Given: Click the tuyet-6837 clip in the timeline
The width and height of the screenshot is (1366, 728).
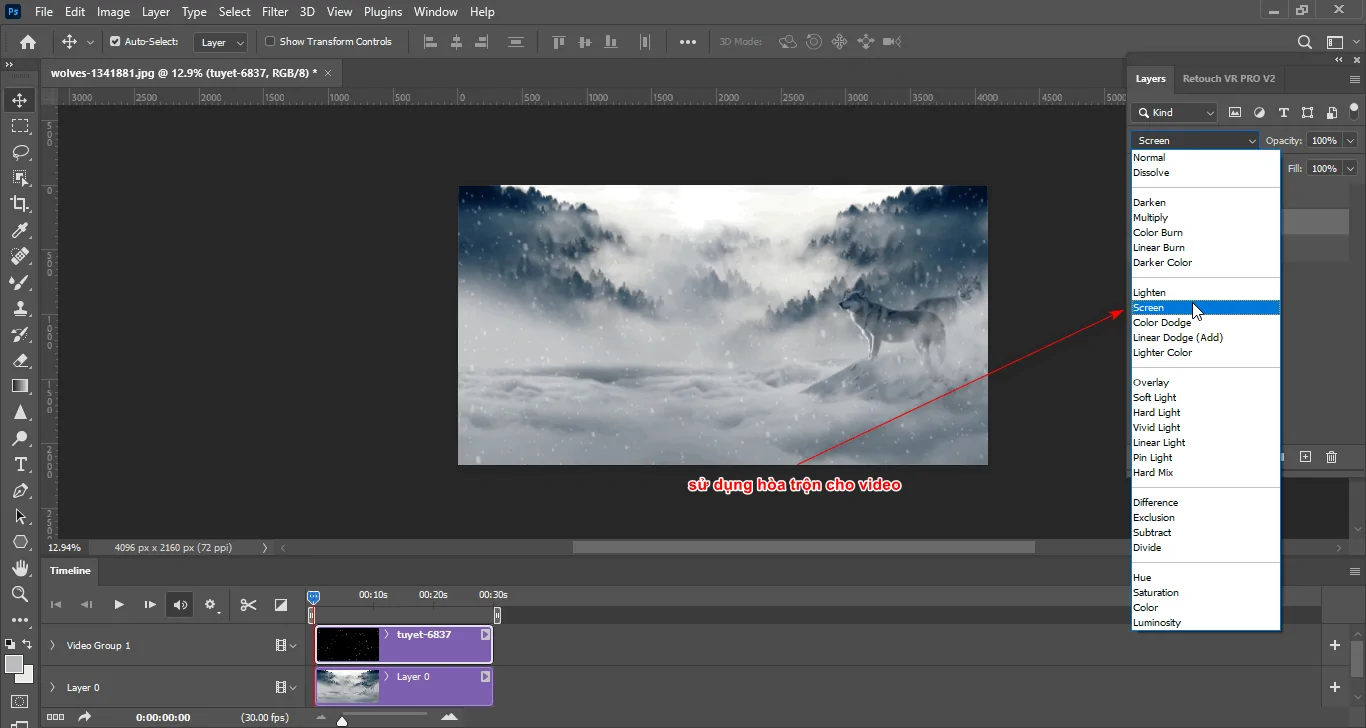Looking at the screenshot, I should [420, 644].
